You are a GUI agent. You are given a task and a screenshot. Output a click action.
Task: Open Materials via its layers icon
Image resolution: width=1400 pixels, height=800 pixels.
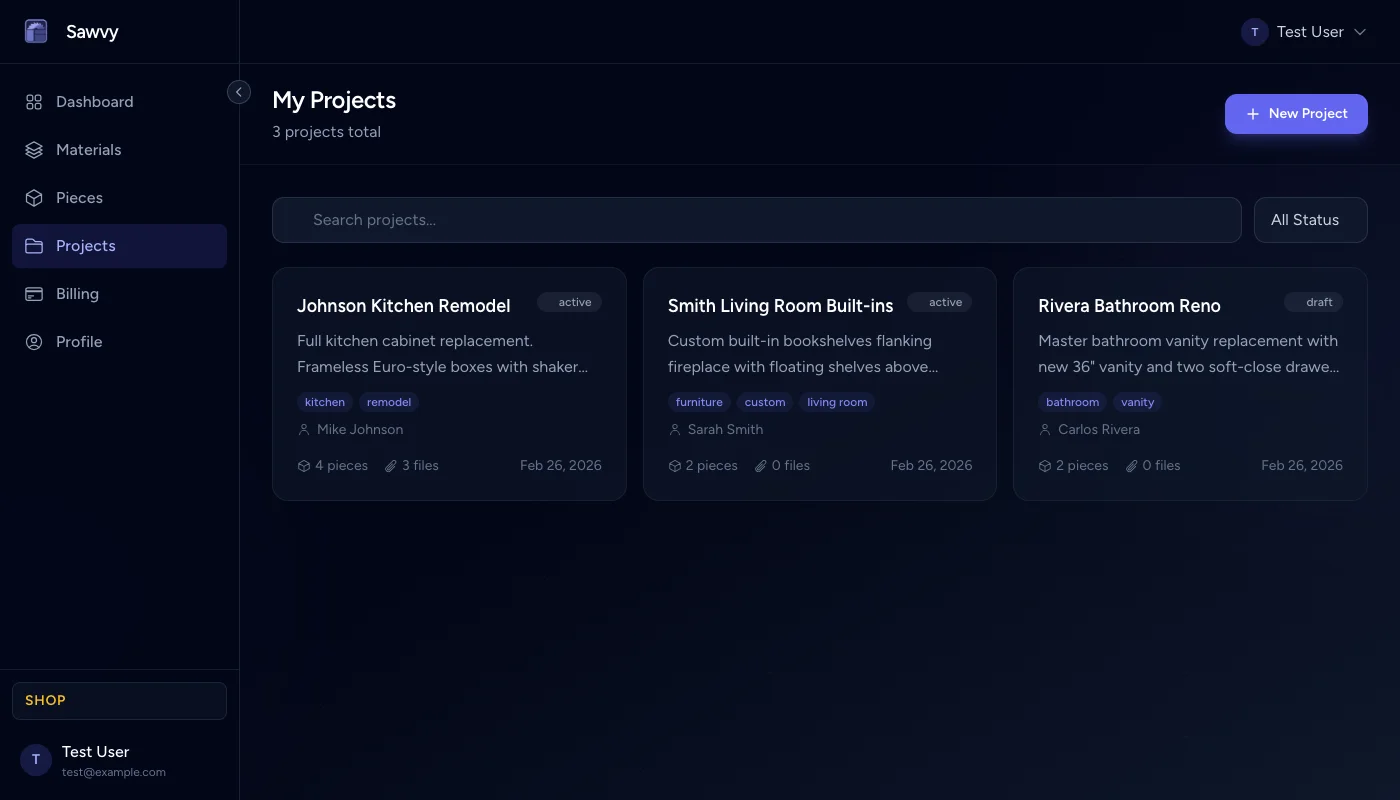33,149
